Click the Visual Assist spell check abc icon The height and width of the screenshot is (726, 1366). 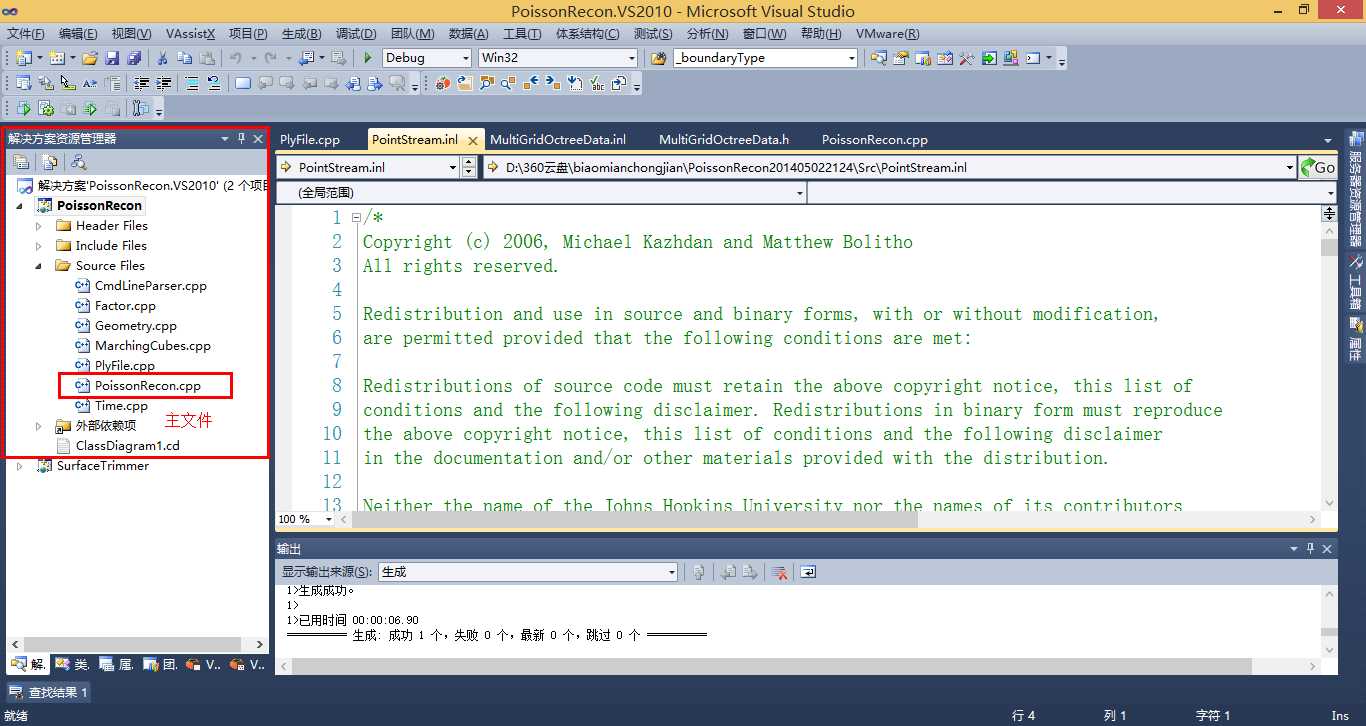(597, 83)
